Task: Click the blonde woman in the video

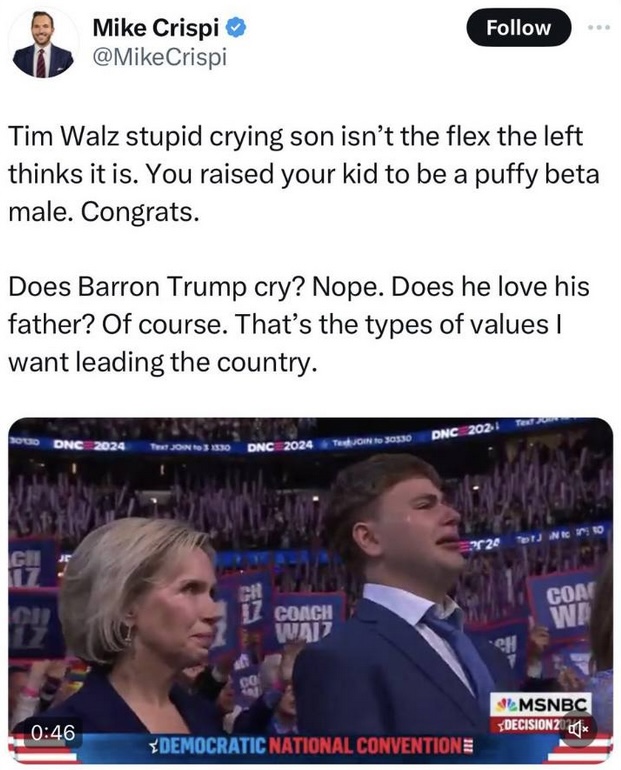Action: [x=140, y=629]
